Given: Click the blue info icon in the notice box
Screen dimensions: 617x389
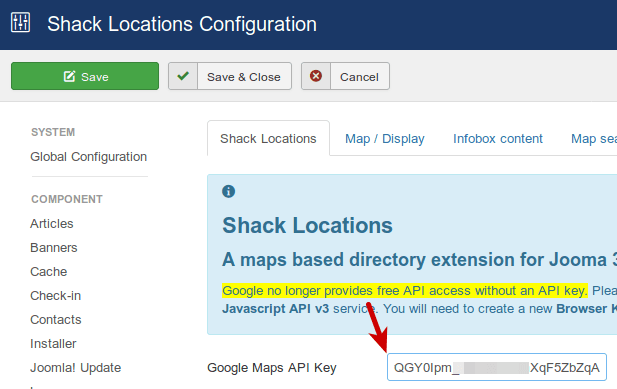Looking at the screenshot, I should point(229,192).
